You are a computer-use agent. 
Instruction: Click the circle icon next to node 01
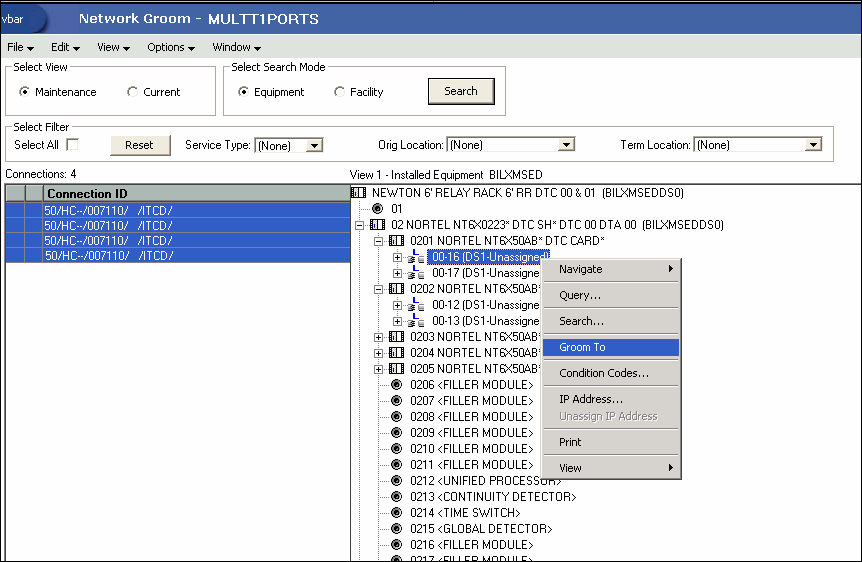pyautogui.click(x=378, y=208)
